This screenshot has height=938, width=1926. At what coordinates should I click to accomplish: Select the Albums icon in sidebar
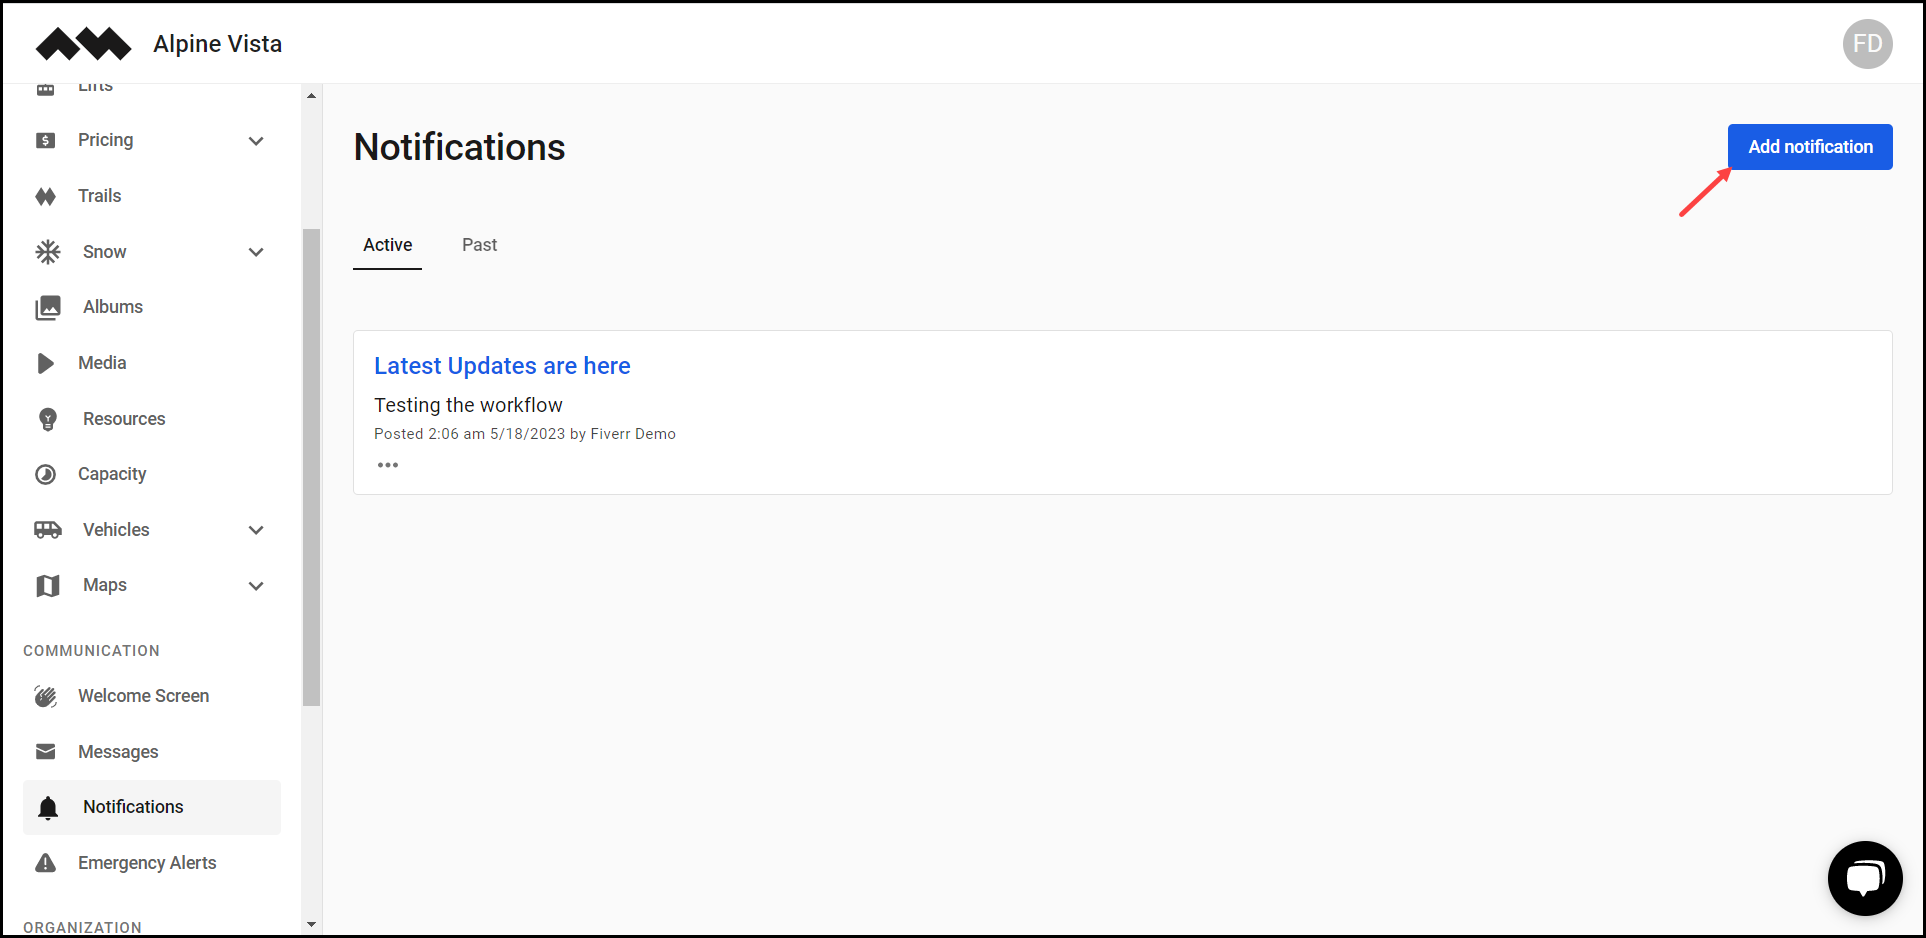click(x=47, y=307)
